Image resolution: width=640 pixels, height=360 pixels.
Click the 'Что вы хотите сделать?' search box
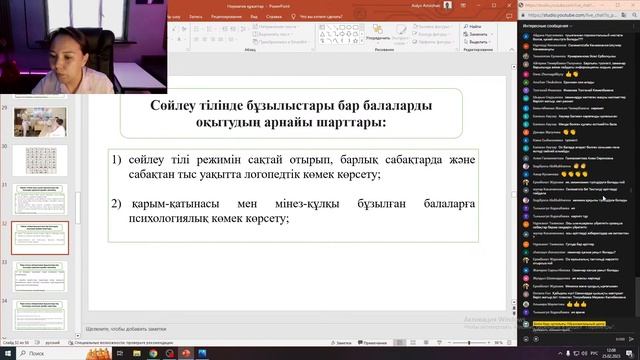321,17
